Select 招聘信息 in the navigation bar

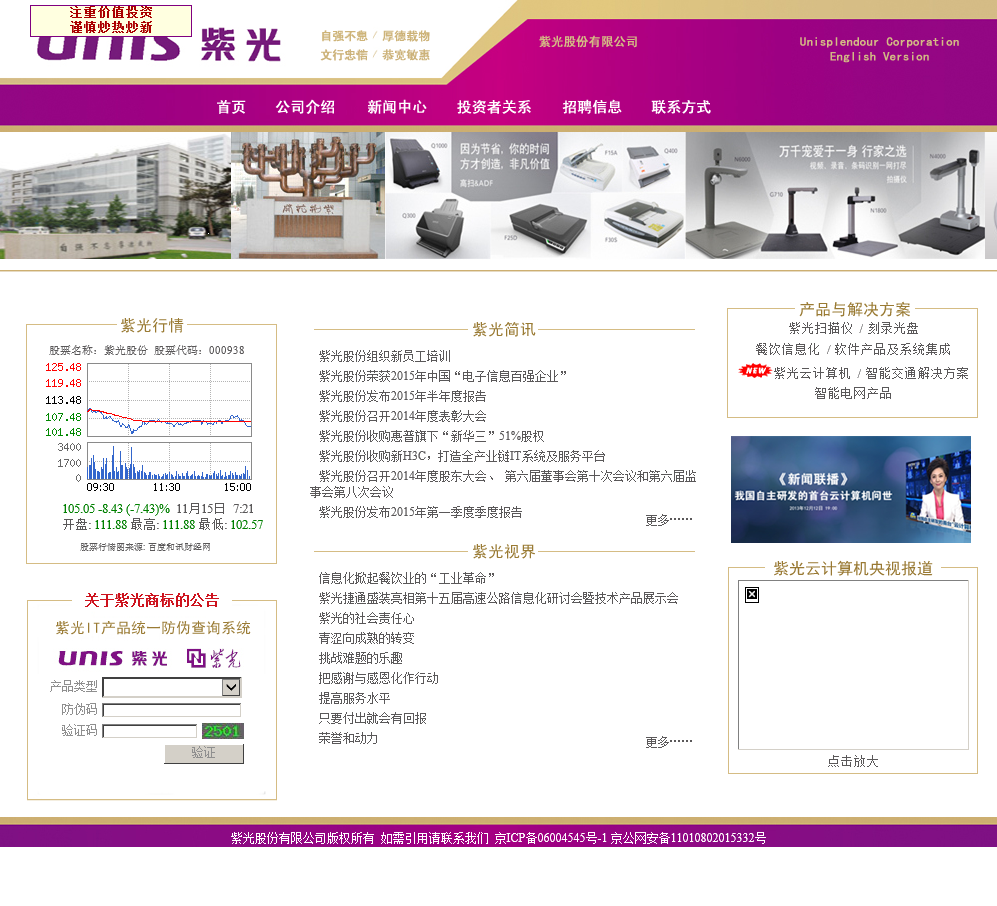click(592, 107)
